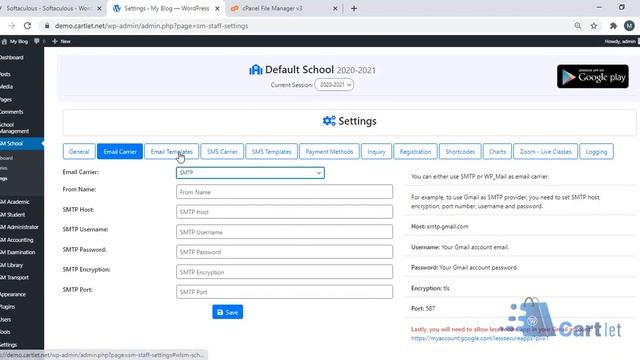Bookmark this page with the star icon
This screenshot has width=640, height=360.
(594, 26)
